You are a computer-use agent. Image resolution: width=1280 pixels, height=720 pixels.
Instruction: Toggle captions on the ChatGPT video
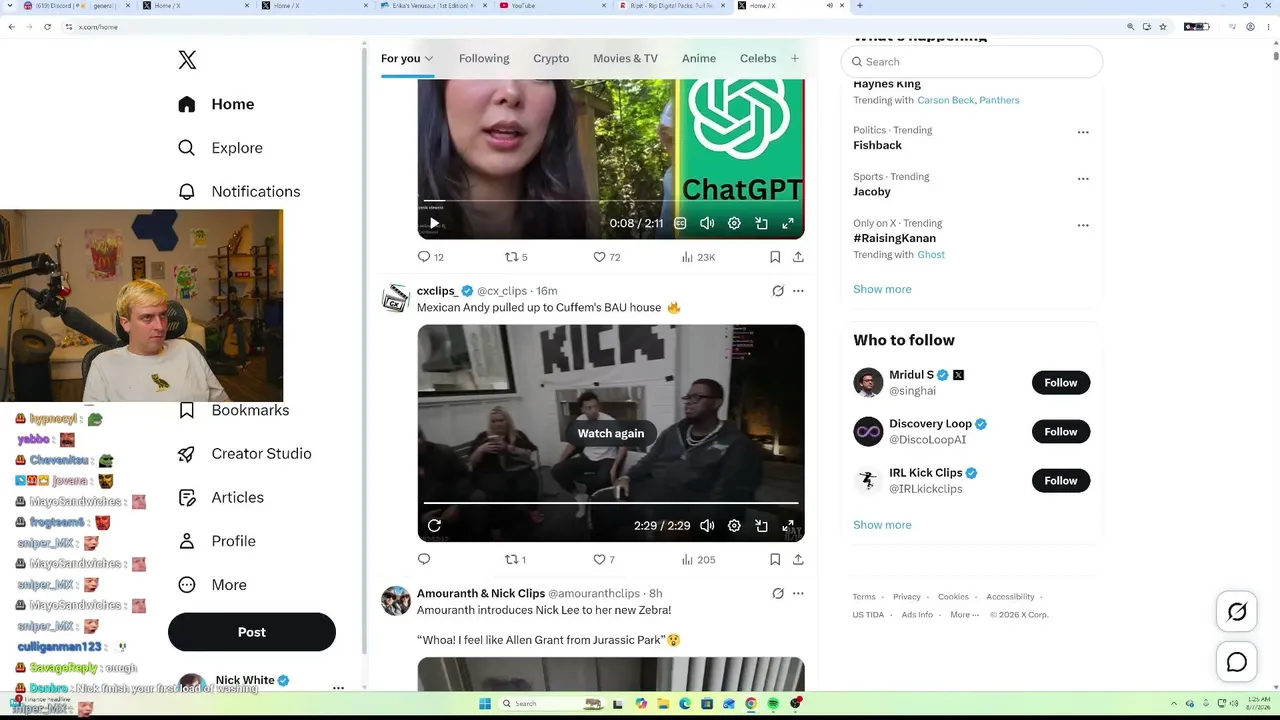click(680, 224)
